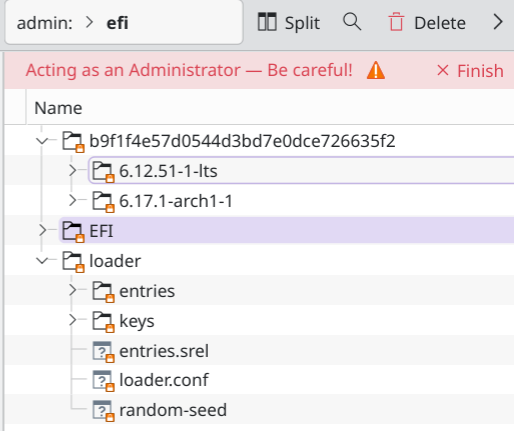Select the loader.conf file icon

[103, 381]
